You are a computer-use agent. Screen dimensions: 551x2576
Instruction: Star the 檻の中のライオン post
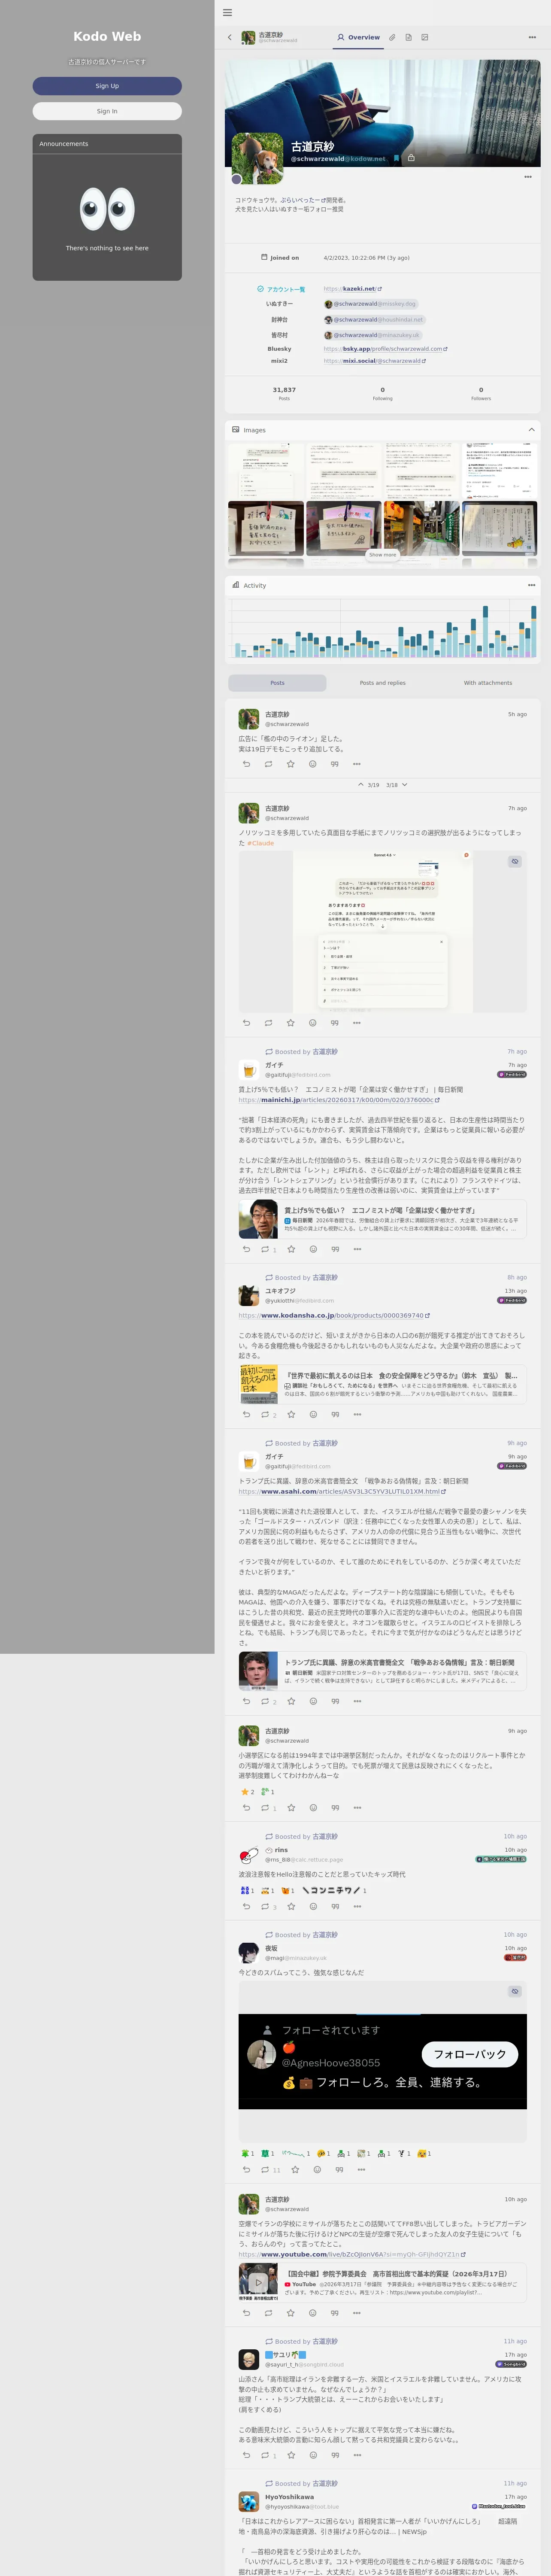[290, 764]
